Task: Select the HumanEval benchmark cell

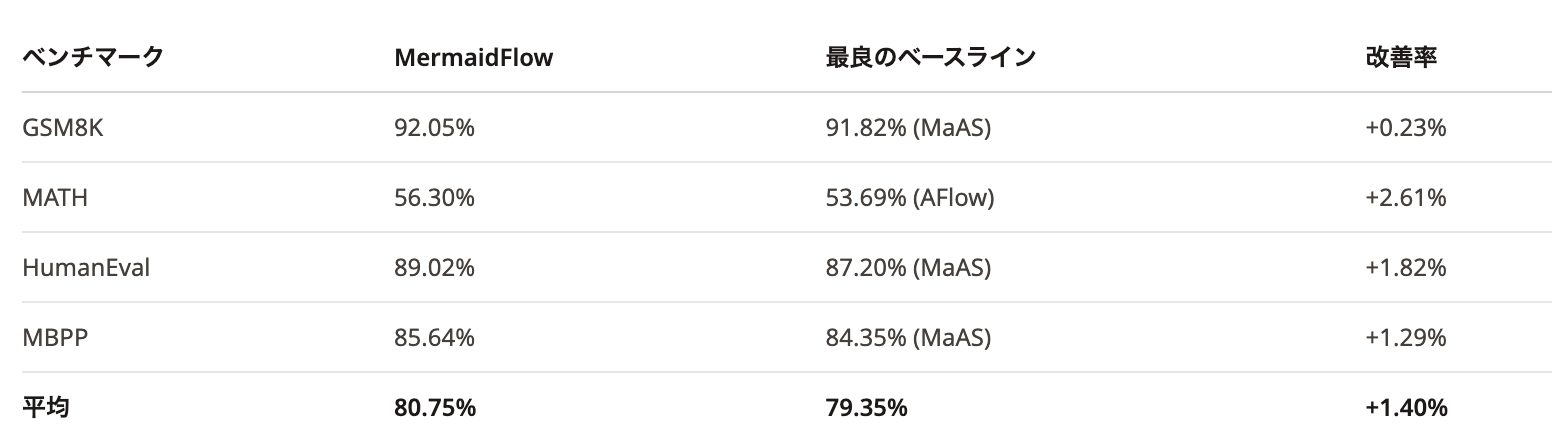Action: (85, 267)
